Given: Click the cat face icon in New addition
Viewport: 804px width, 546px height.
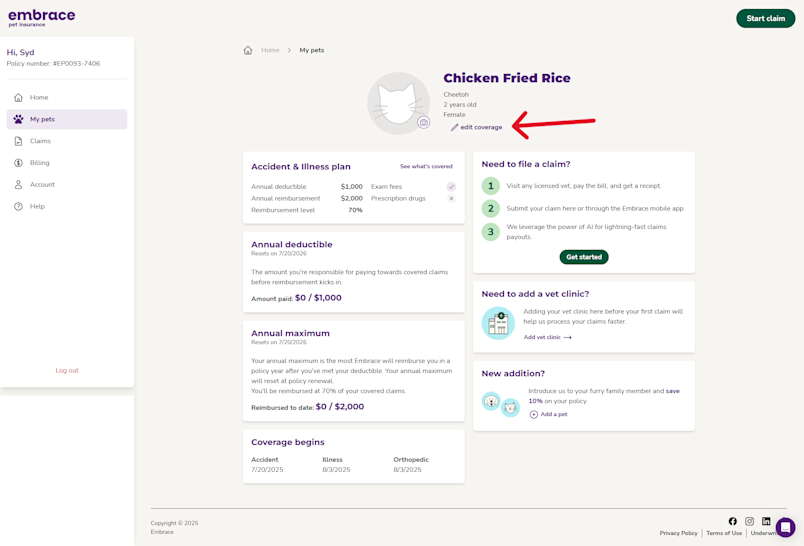Looking at the screenshot, I should click(x=510, y=408).
